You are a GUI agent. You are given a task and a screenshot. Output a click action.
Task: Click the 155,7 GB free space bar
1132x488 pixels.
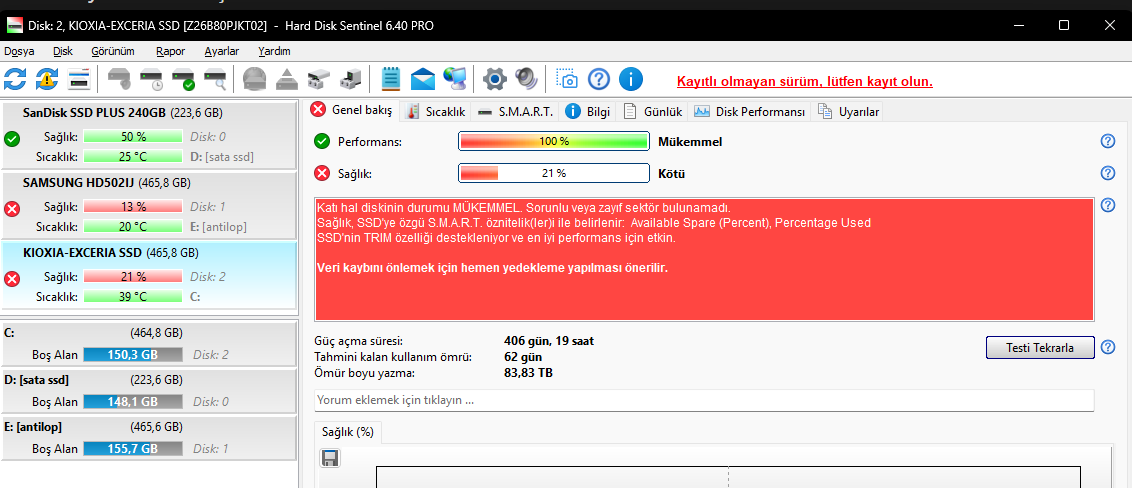133,448
